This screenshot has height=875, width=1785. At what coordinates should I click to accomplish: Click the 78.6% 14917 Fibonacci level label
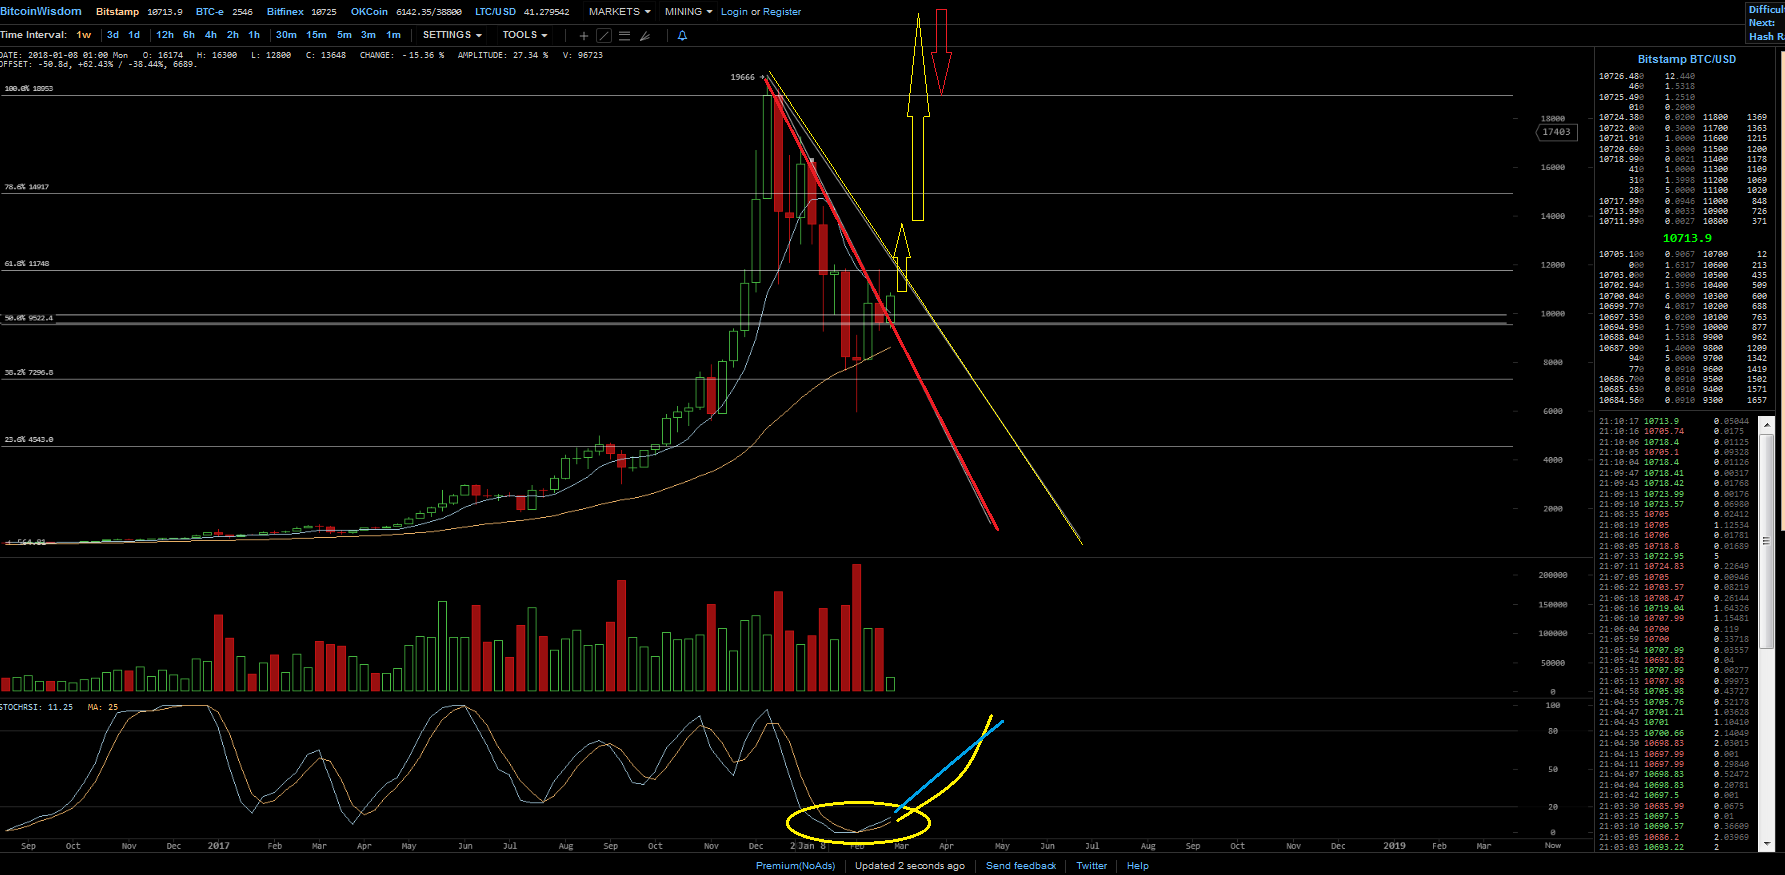coord(27,187)
